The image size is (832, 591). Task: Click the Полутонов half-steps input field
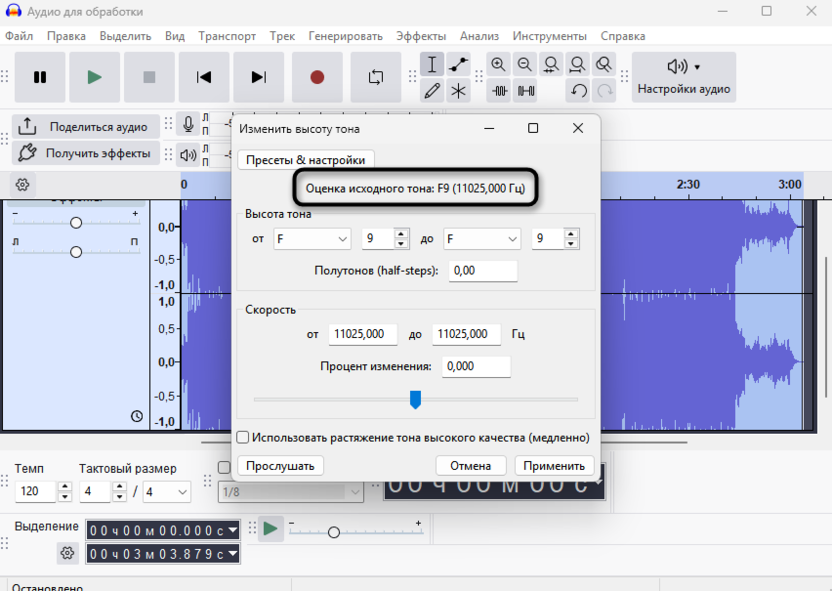(x=483, y=271)
